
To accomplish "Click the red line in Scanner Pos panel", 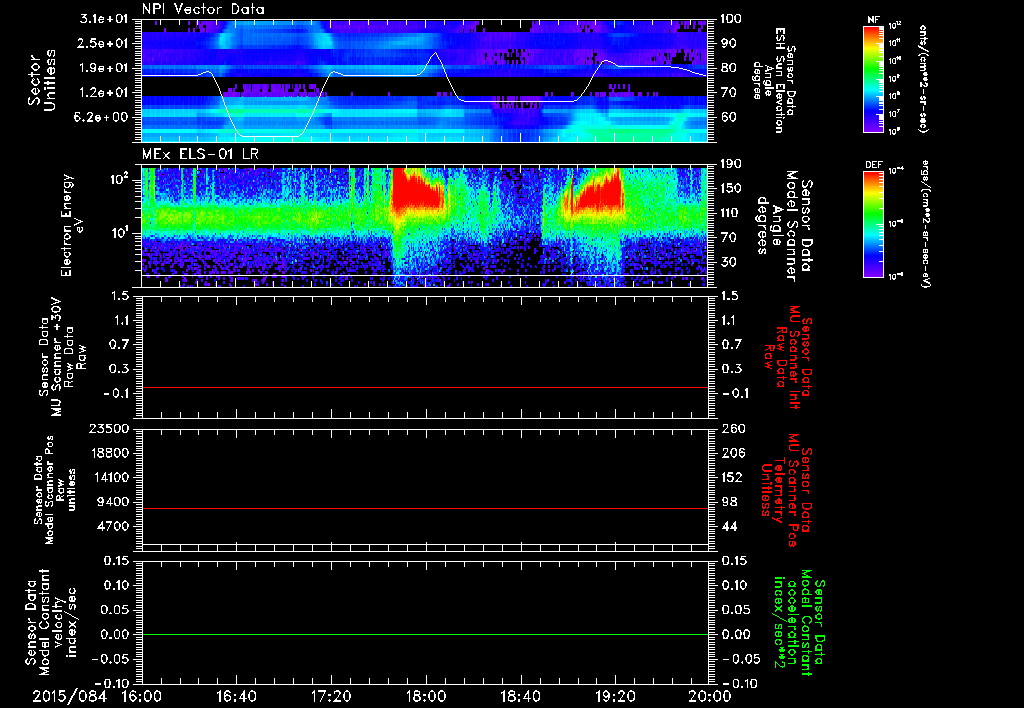I will (425, 508).
